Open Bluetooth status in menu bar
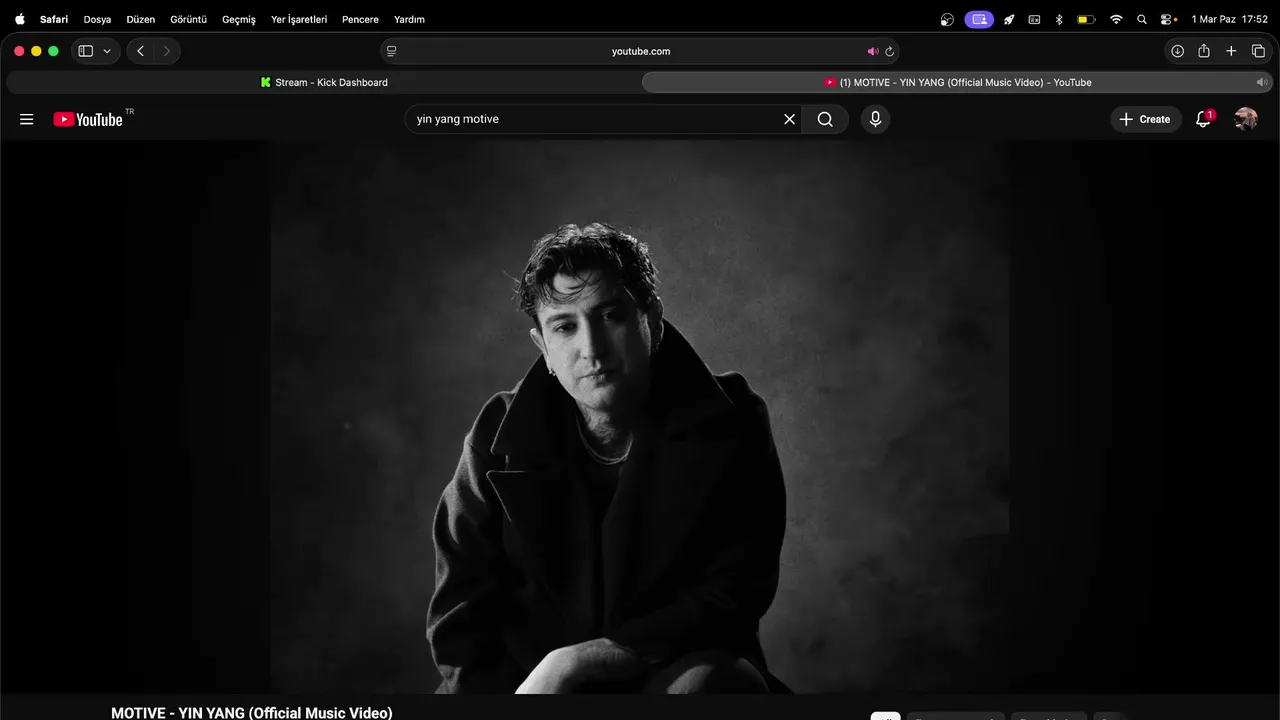The height and width of the screenshot is (720, 1280). click(x=1060, y=19)
